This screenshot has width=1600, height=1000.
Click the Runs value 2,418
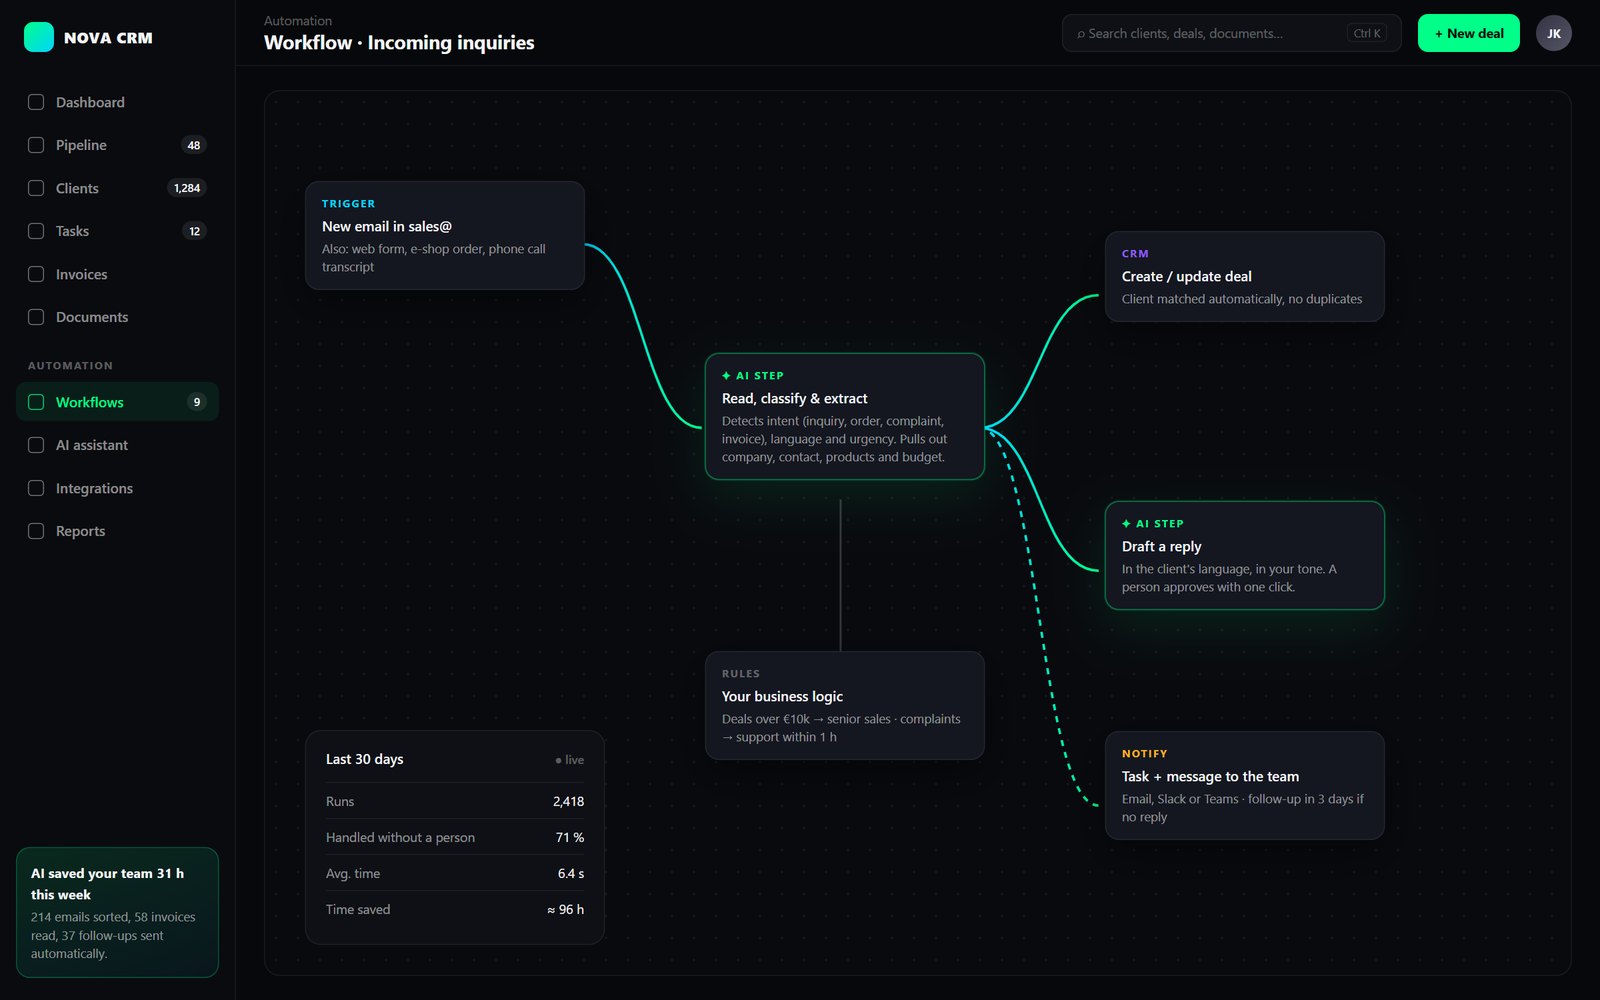coord(568,801)
